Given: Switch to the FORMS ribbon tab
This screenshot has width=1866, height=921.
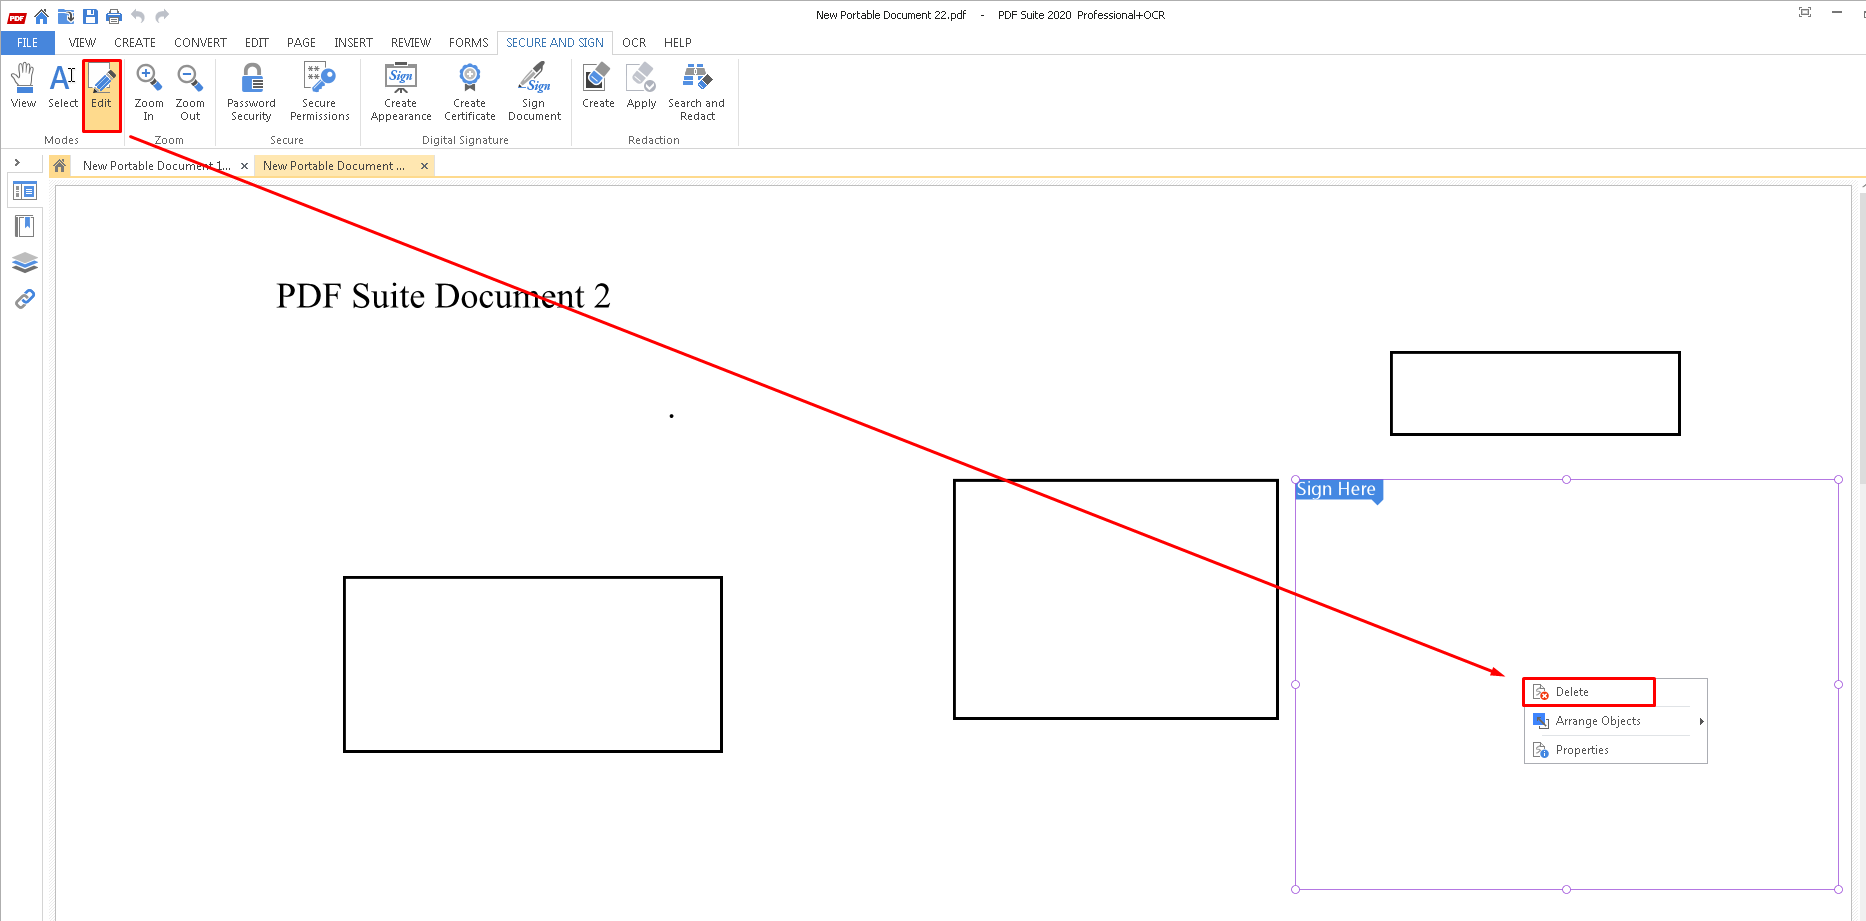Looking at the screenshot, I should [x=469, y=43].
